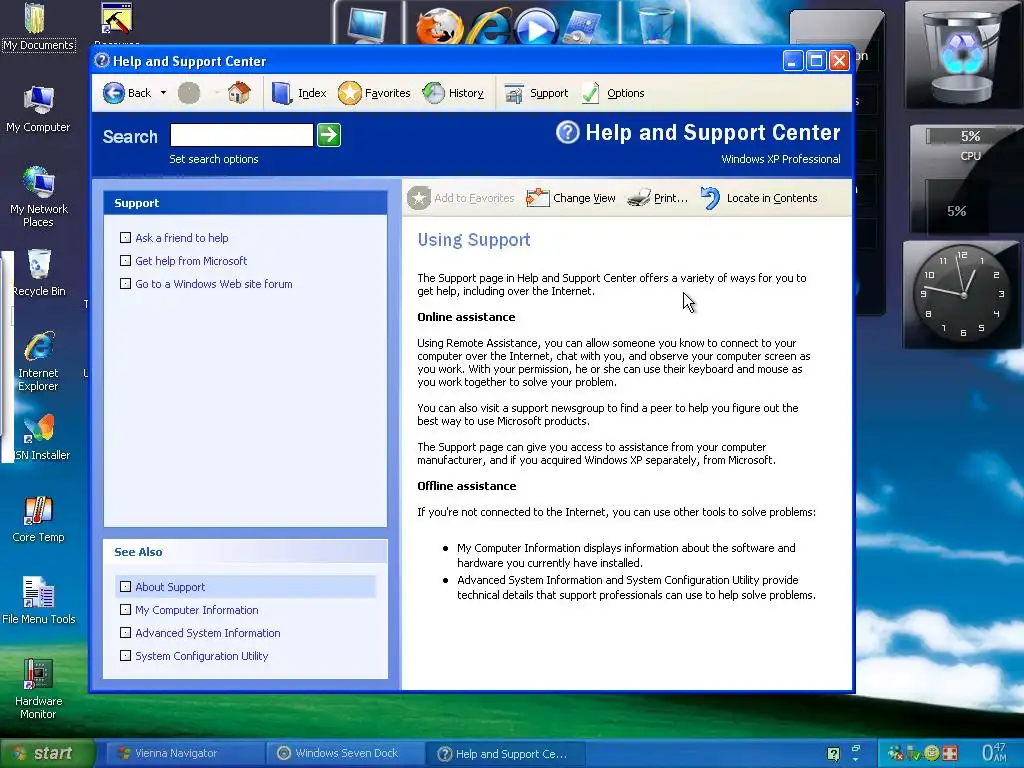Click the Print icon
The width and height of the screenshot is (1024, 768).
tap(639, 198)
